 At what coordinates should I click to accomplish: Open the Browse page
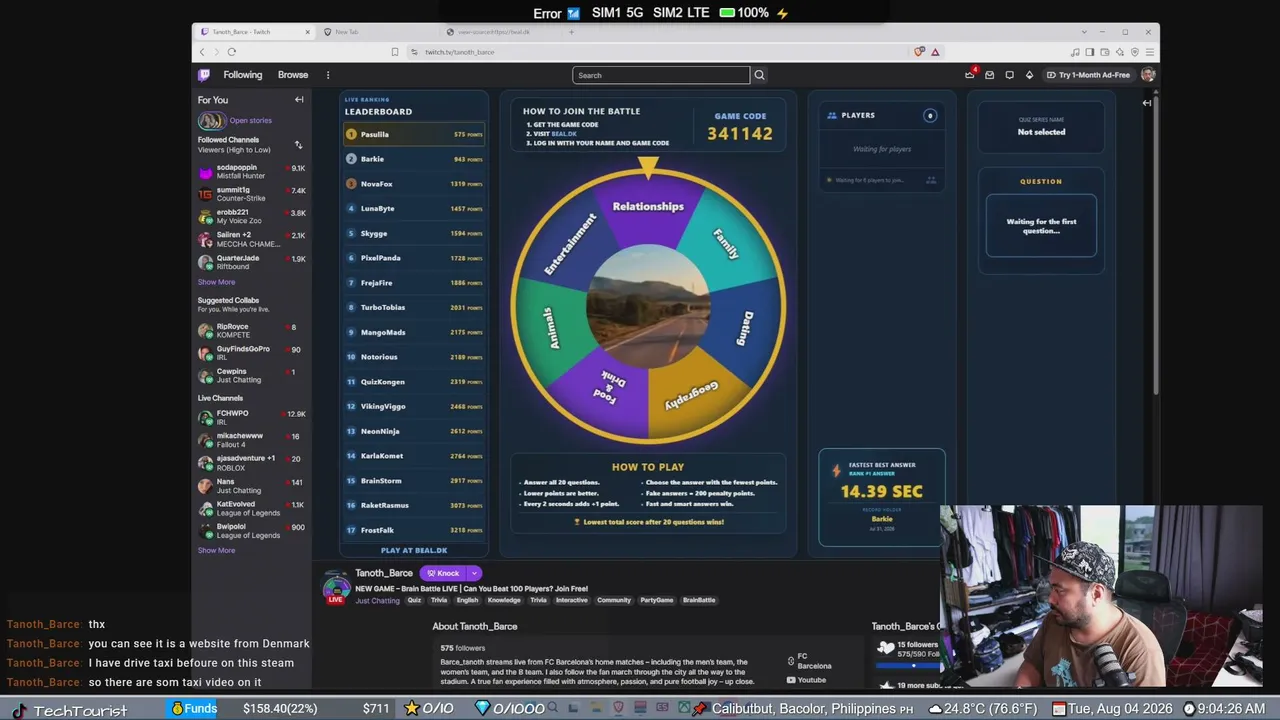[x=293, y=75]
